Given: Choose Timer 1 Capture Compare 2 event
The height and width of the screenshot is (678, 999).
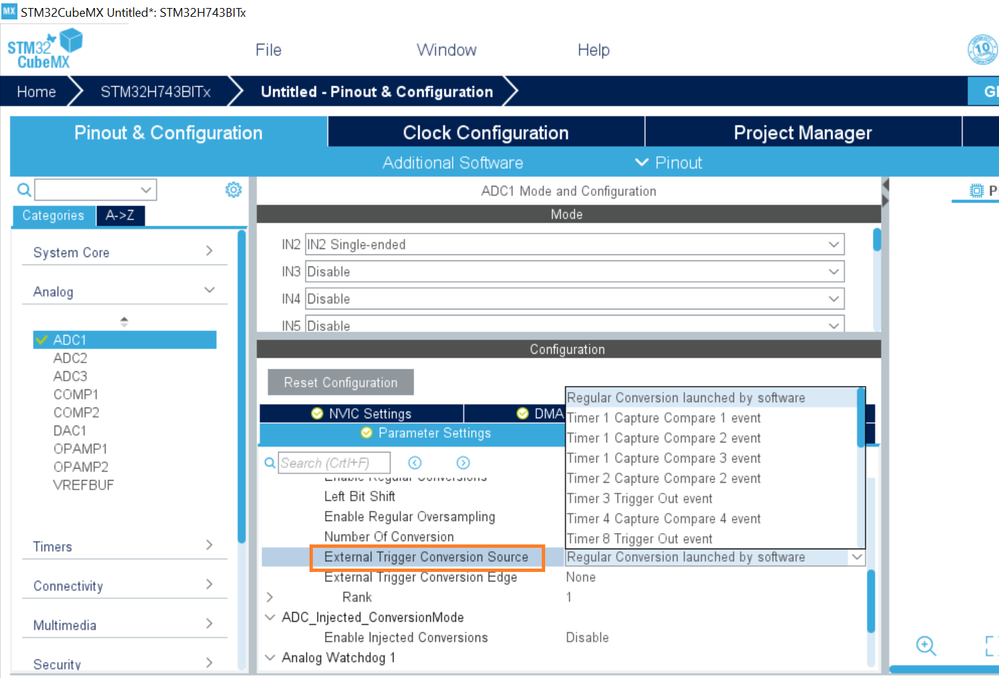Looking at the screenshot, I should coord(712,438).
